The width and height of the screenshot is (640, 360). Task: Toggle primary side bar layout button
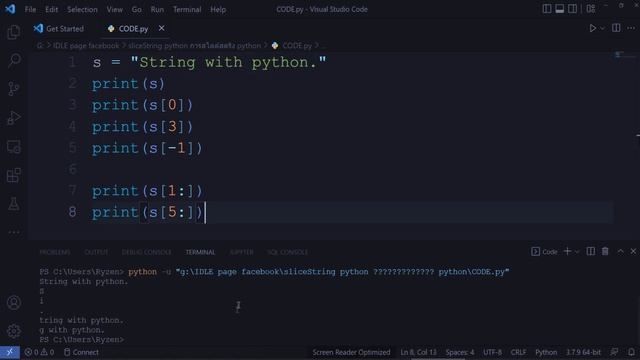(547, 9)
